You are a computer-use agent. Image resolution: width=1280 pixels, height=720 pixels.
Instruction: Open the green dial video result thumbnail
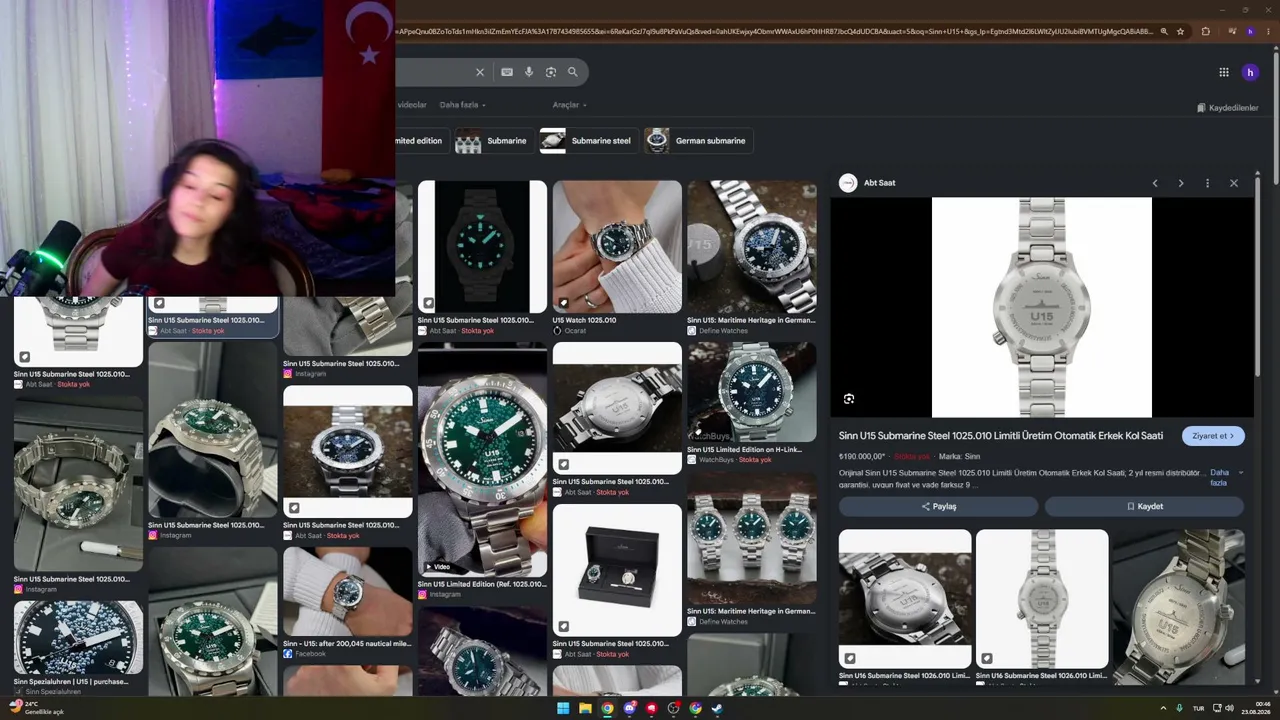point(482,460)
